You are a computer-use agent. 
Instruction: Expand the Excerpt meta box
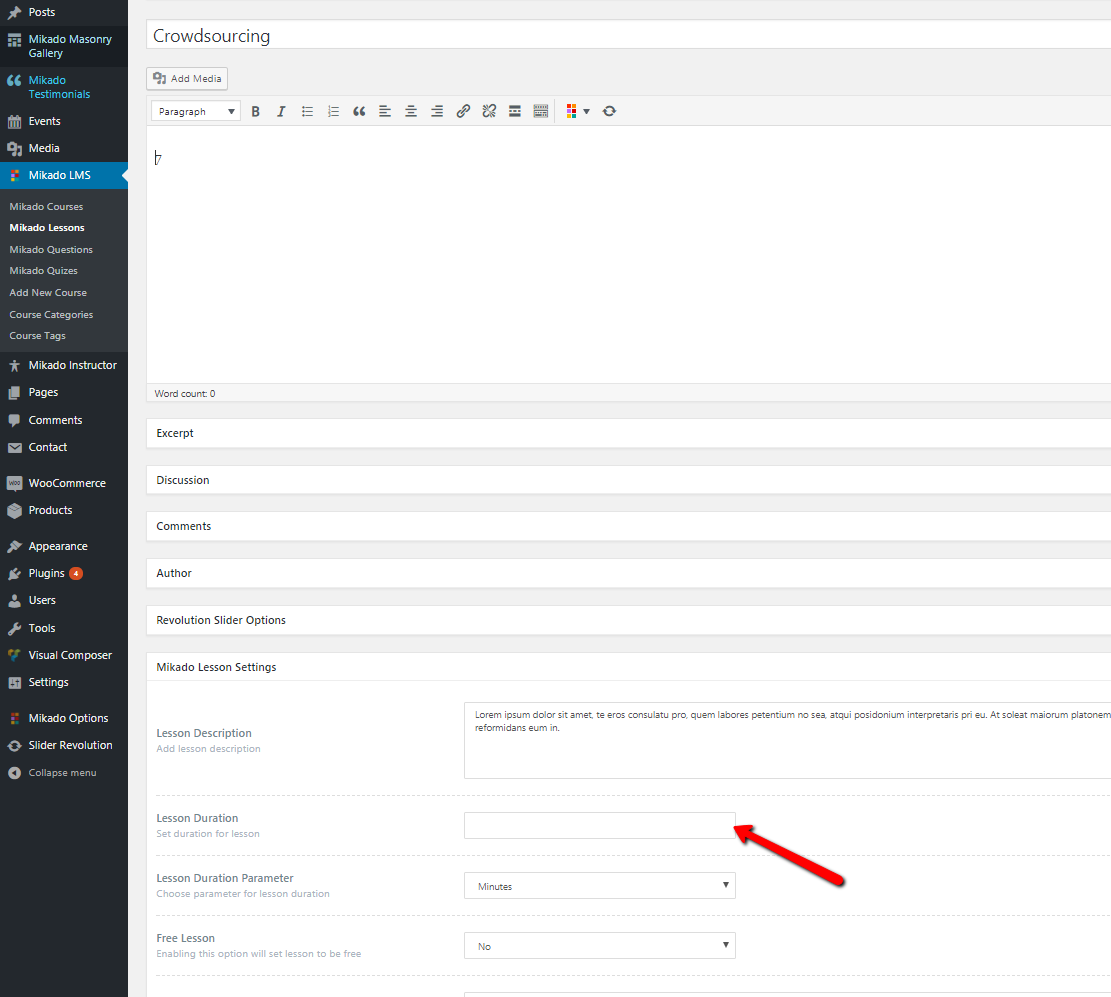[628, 433]
